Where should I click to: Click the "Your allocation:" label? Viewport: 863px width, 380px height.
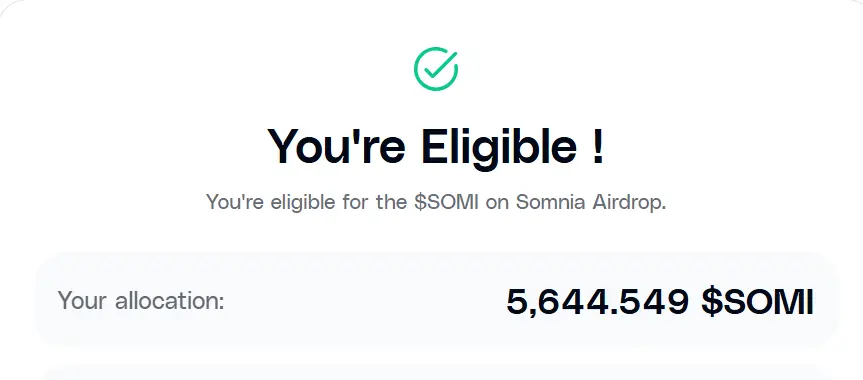pos(141,301)
